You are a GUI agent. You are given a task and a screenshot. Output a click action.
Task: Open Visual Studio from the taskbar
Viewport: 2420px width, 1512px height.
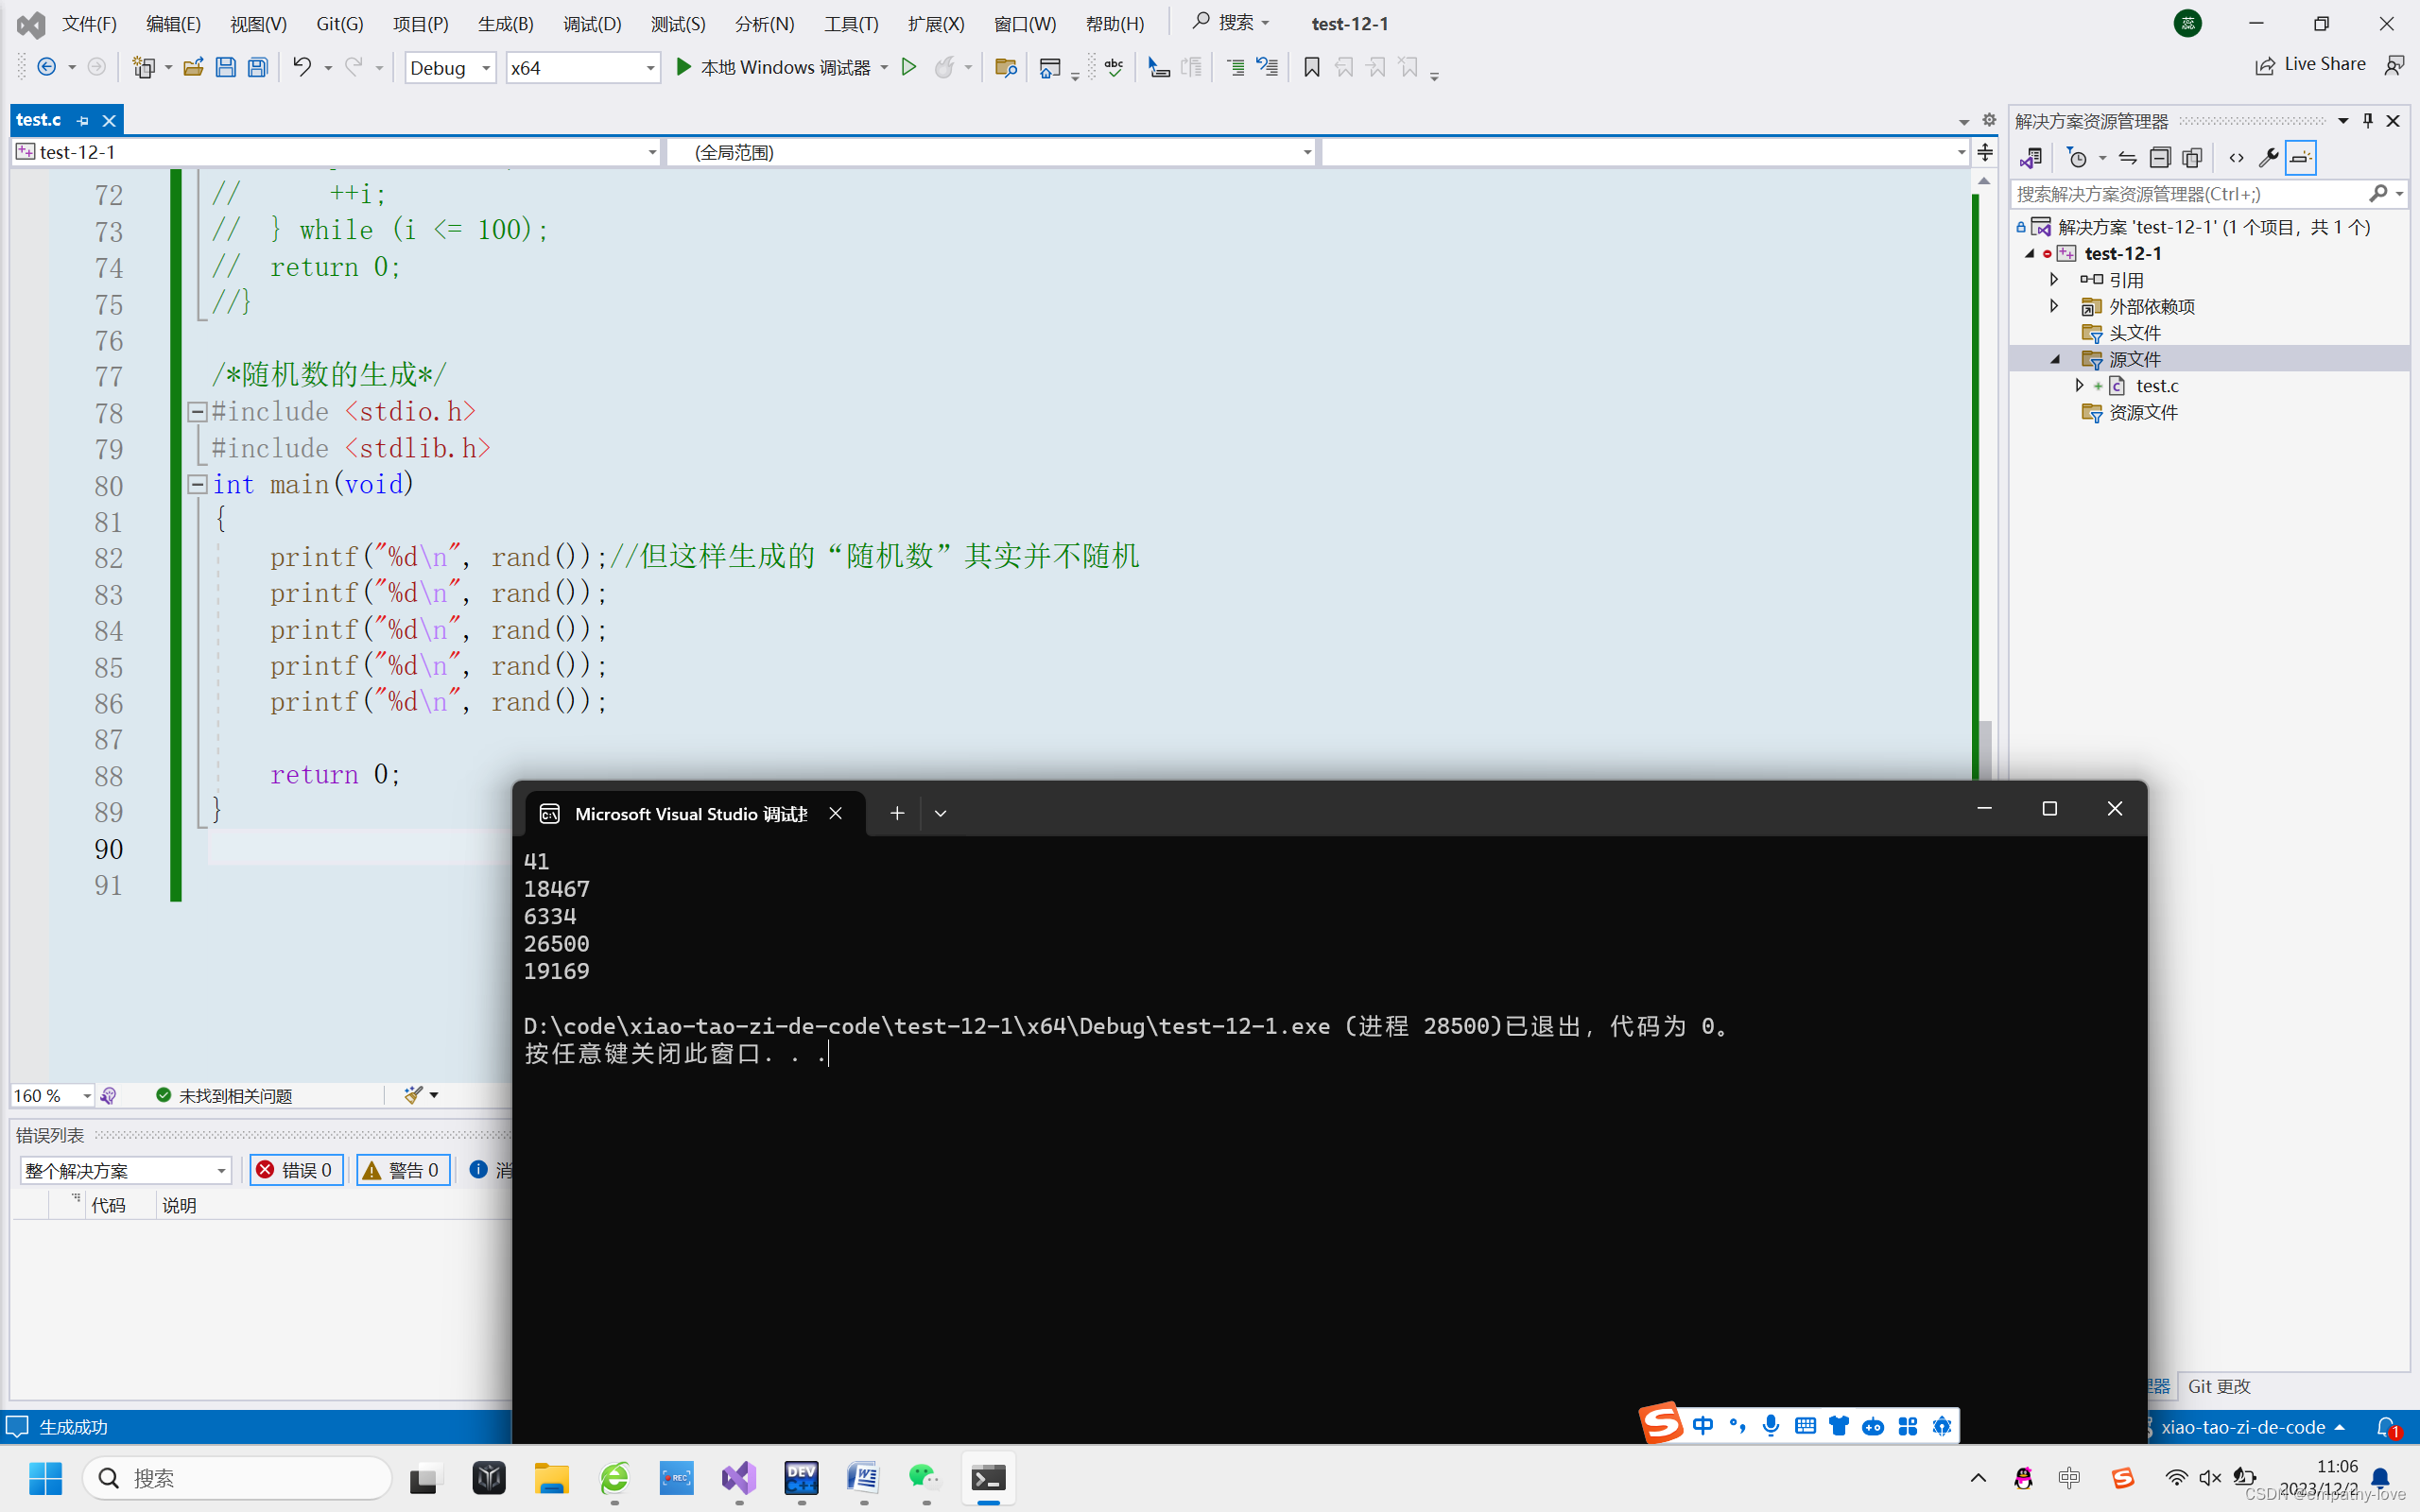pyautogui.click(x=739, y=1478)
